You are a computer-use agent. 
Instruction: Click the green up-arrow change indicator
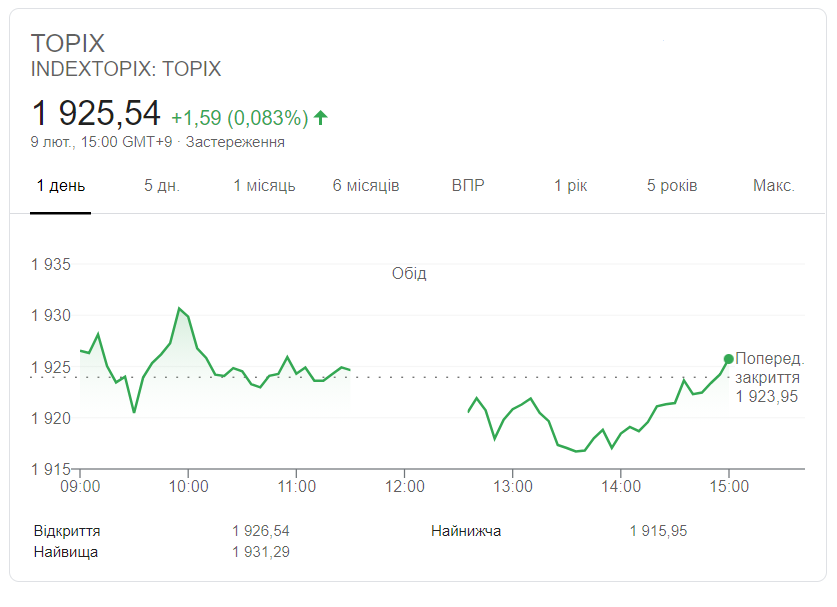click(x=320, y=117)
